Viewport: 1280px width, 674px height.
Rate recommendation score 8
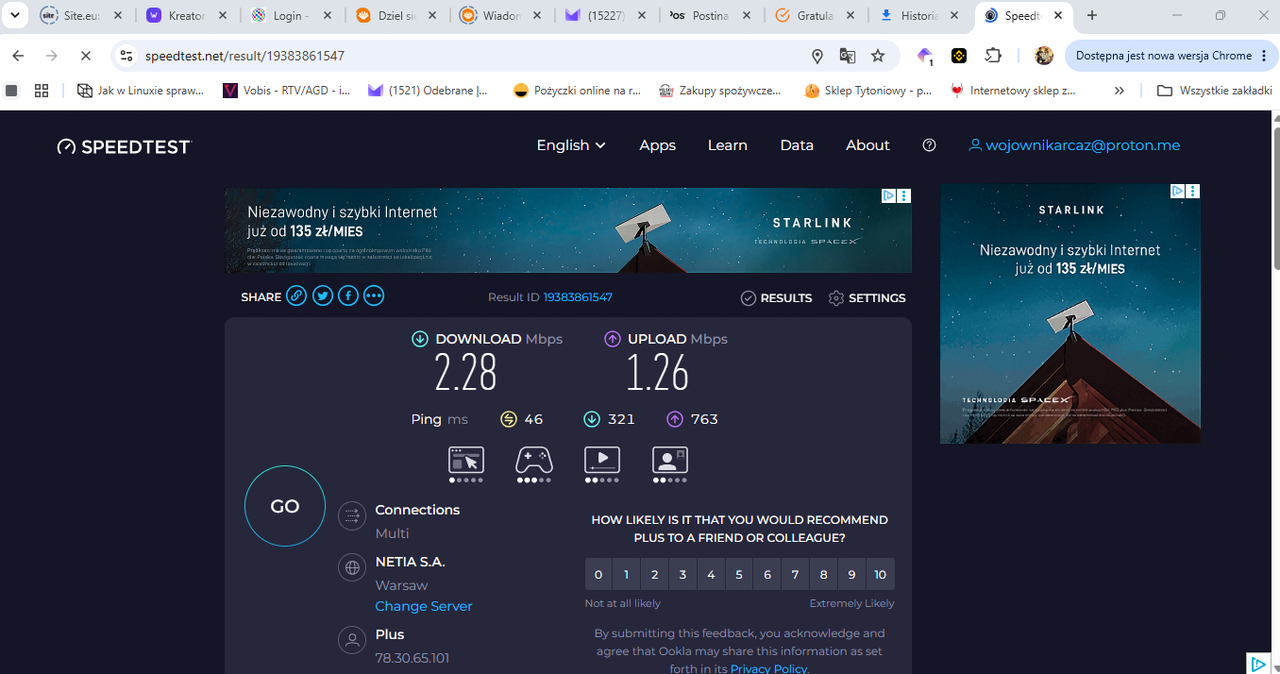click(x=824, y=574)
